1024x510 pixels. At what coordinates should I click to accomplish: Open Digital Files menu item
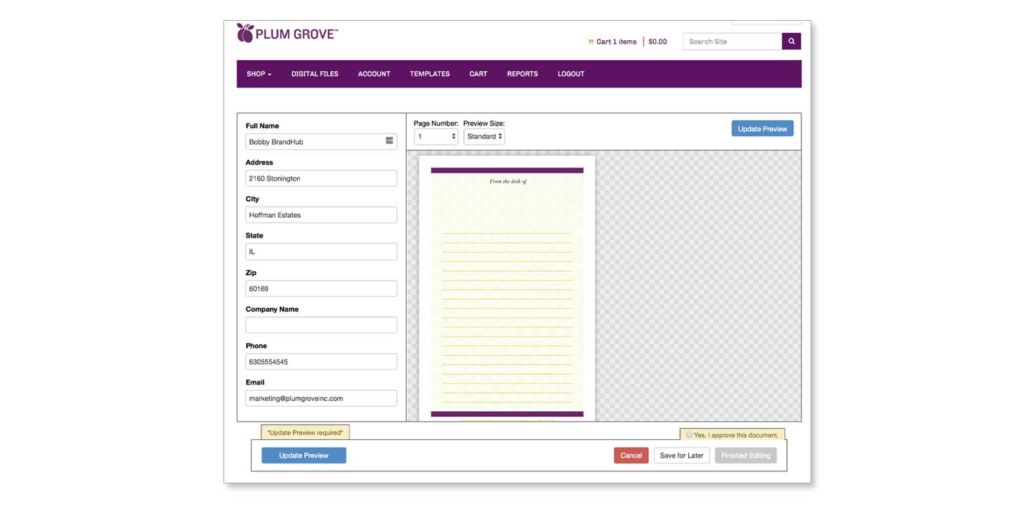pos(315,74)
